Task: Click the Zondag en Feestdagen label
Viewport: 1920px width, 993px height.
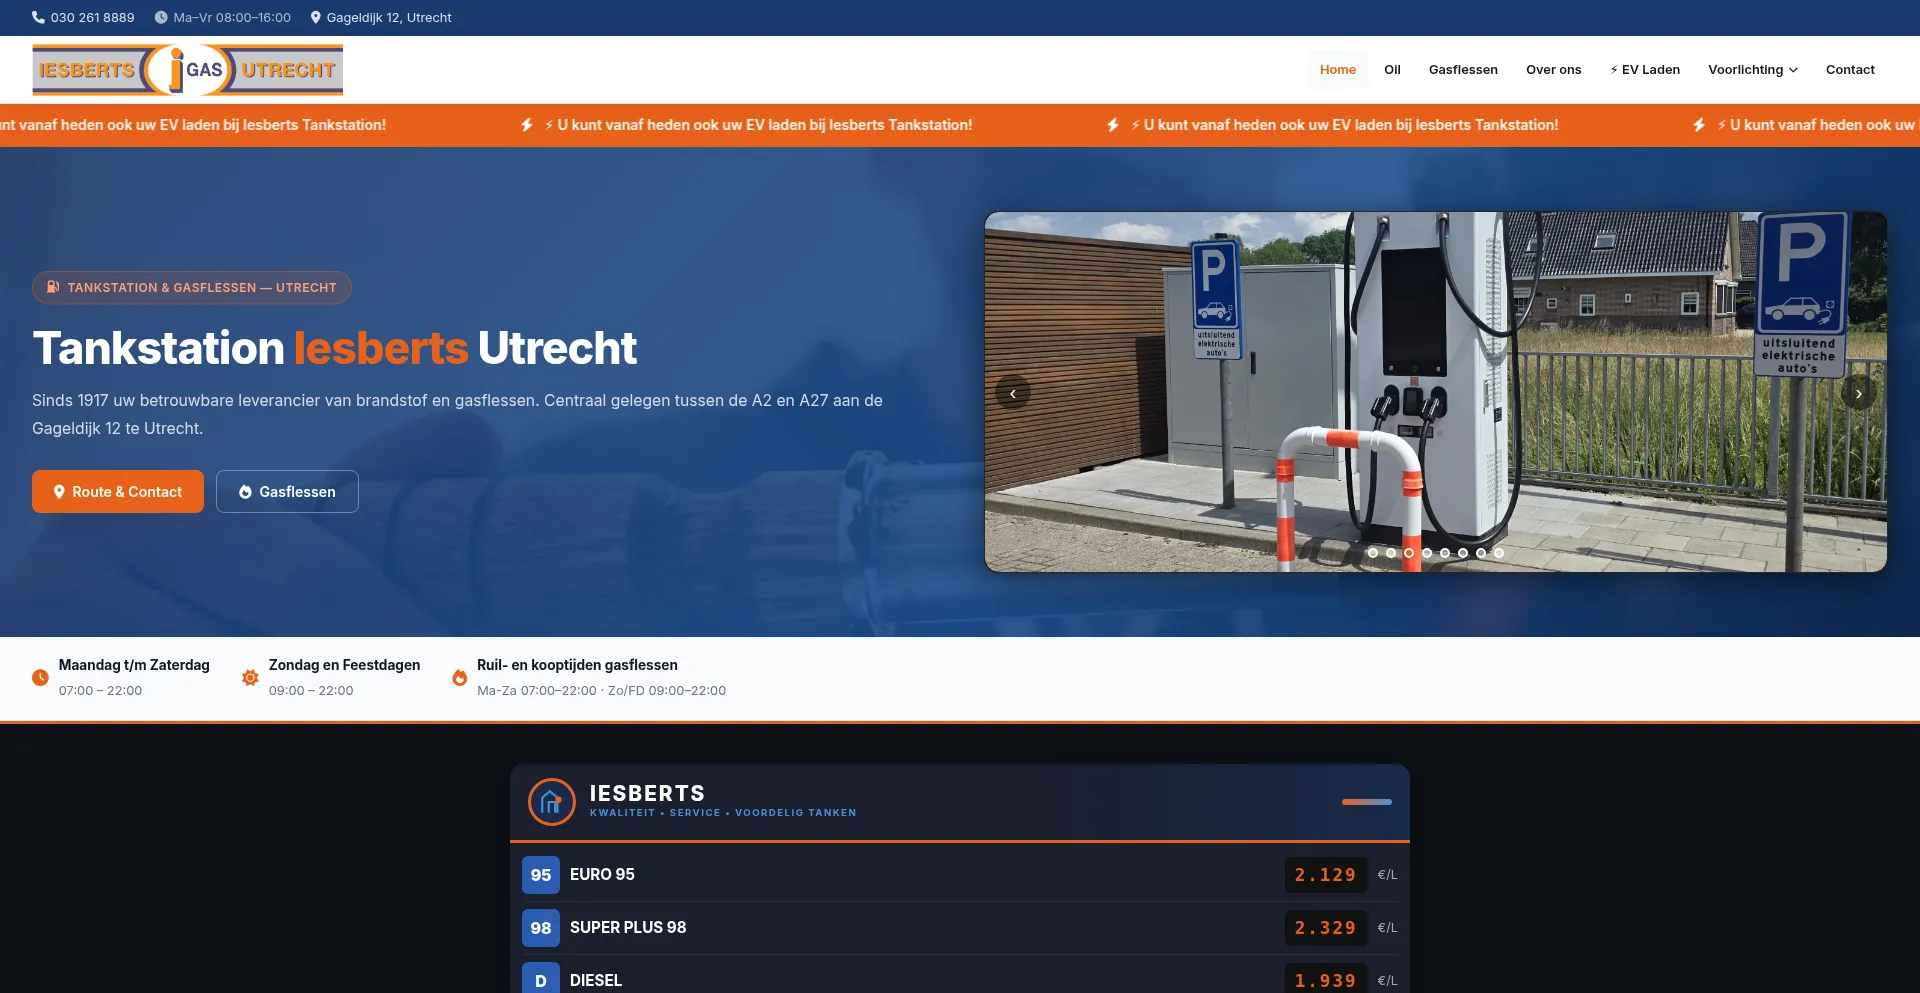Action: tap(344, 665)
